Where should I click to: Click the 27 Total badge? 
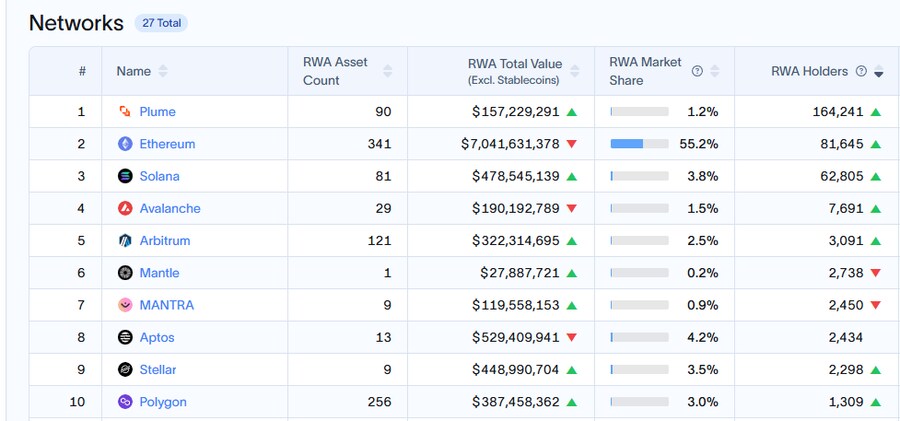(160, 22)
